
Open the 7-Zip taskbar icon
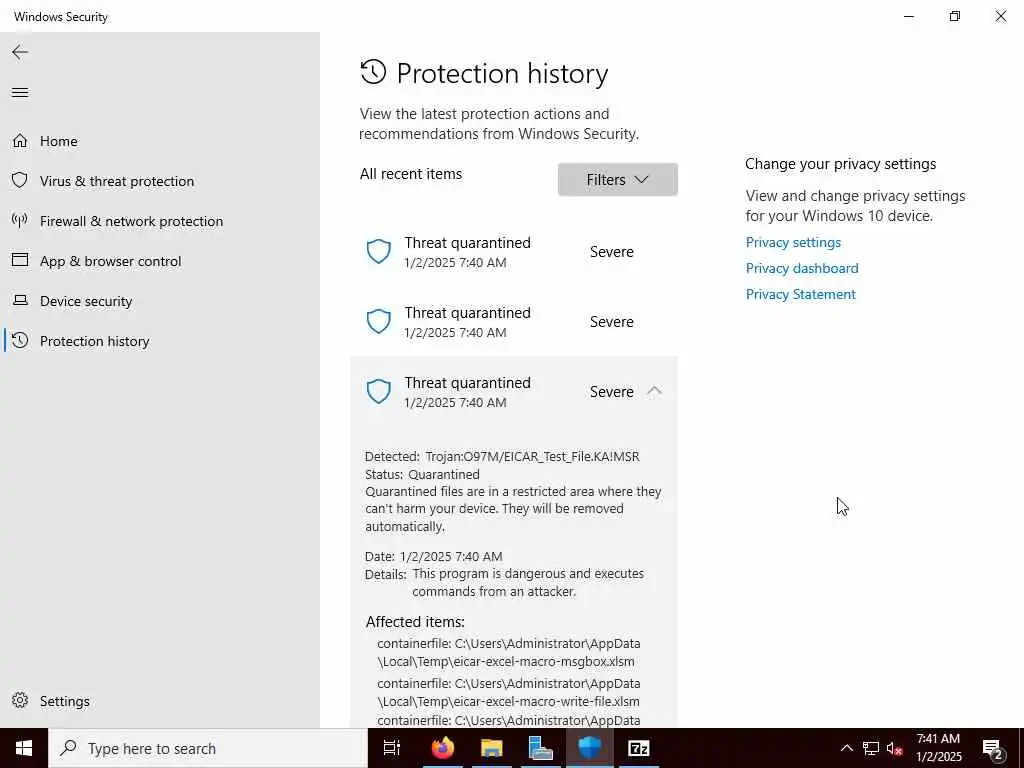coord(638,748)
